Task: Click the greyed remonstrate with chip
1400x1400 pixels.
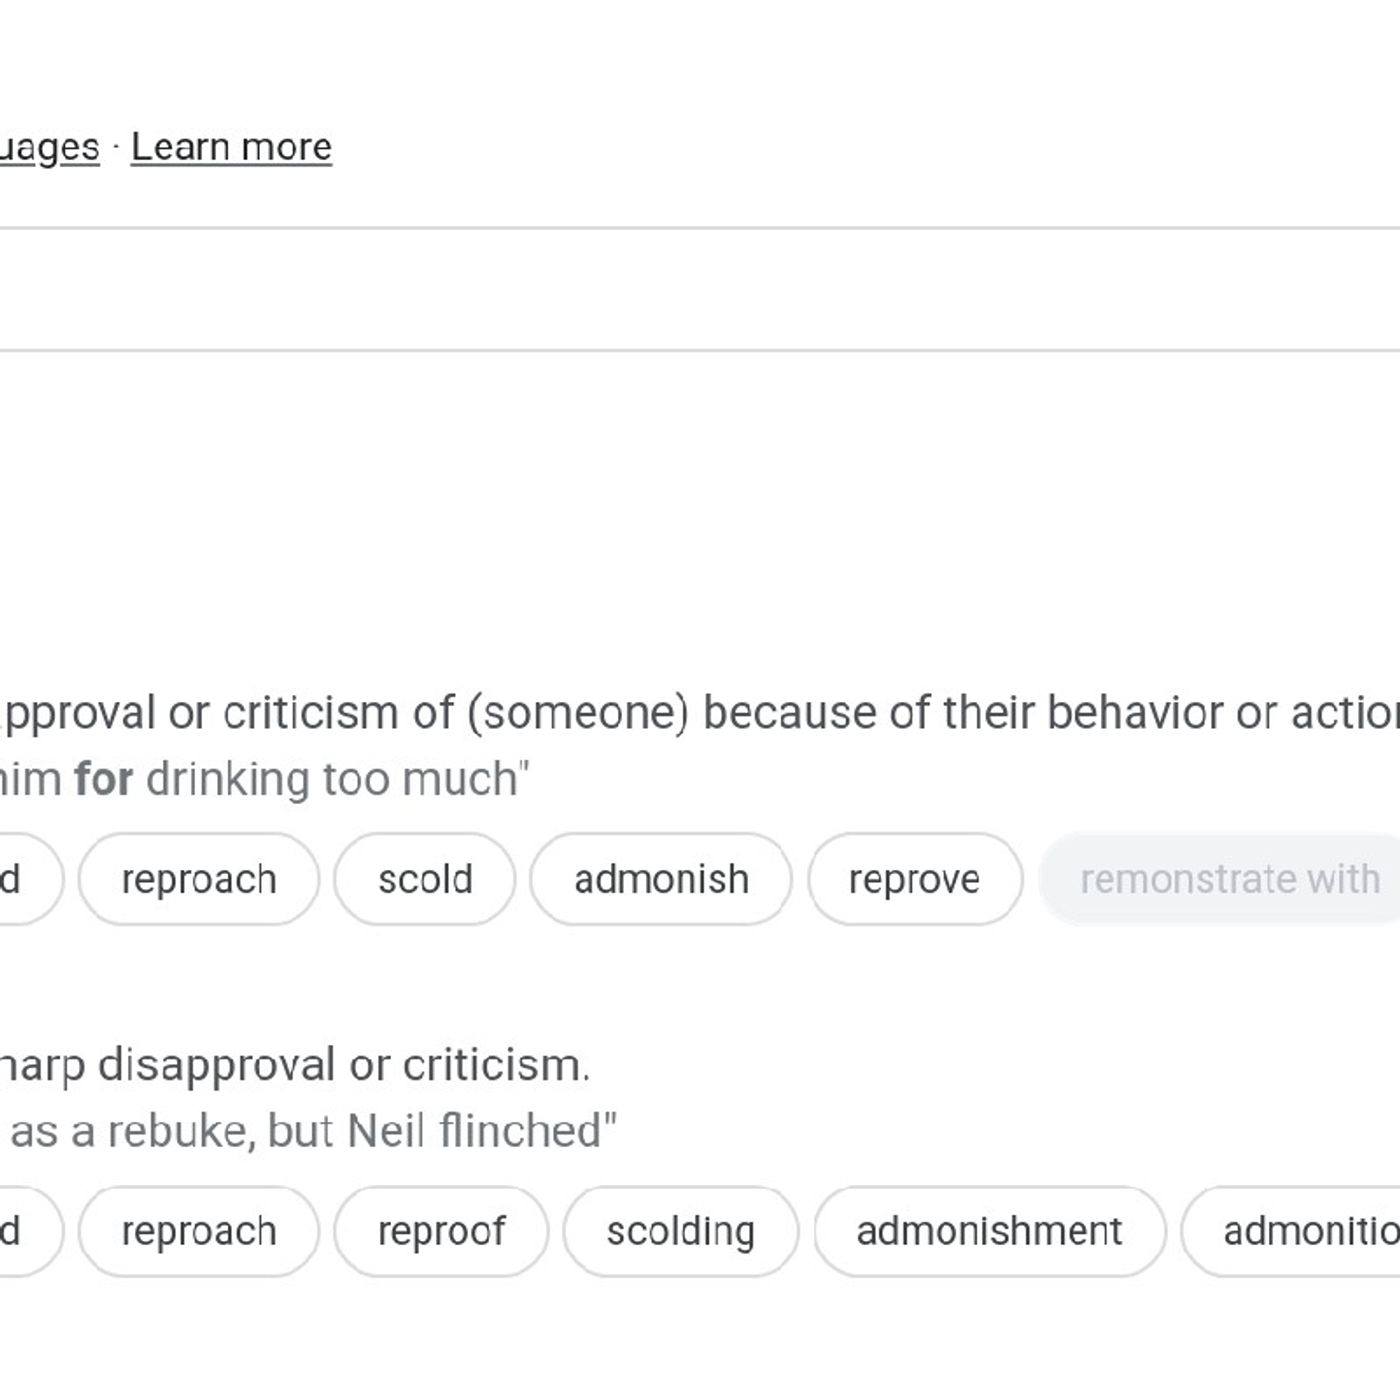Action: tap(1220, 879)
